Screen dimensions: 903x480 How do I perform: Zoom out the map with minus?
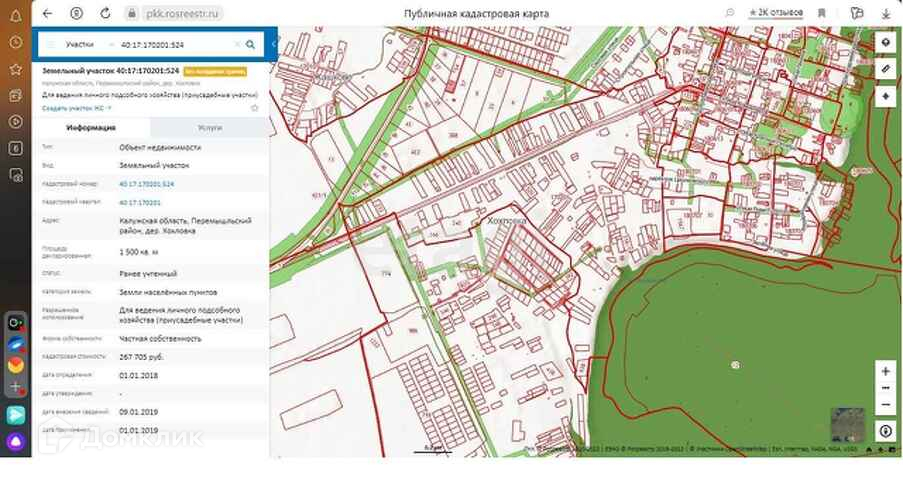886,405
